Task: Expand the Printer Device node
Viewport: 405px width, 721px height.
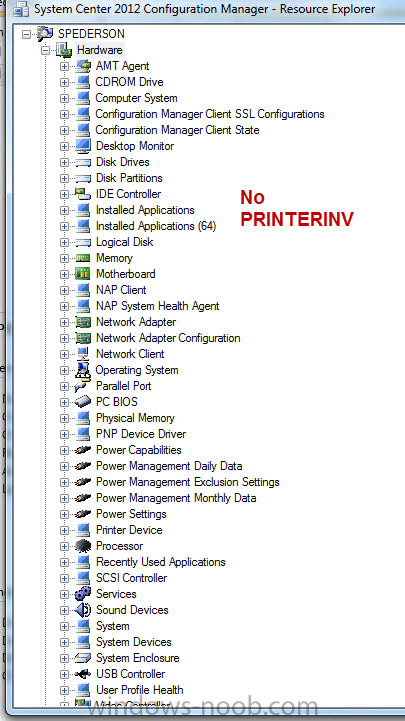Action: (x=64, y=530)
